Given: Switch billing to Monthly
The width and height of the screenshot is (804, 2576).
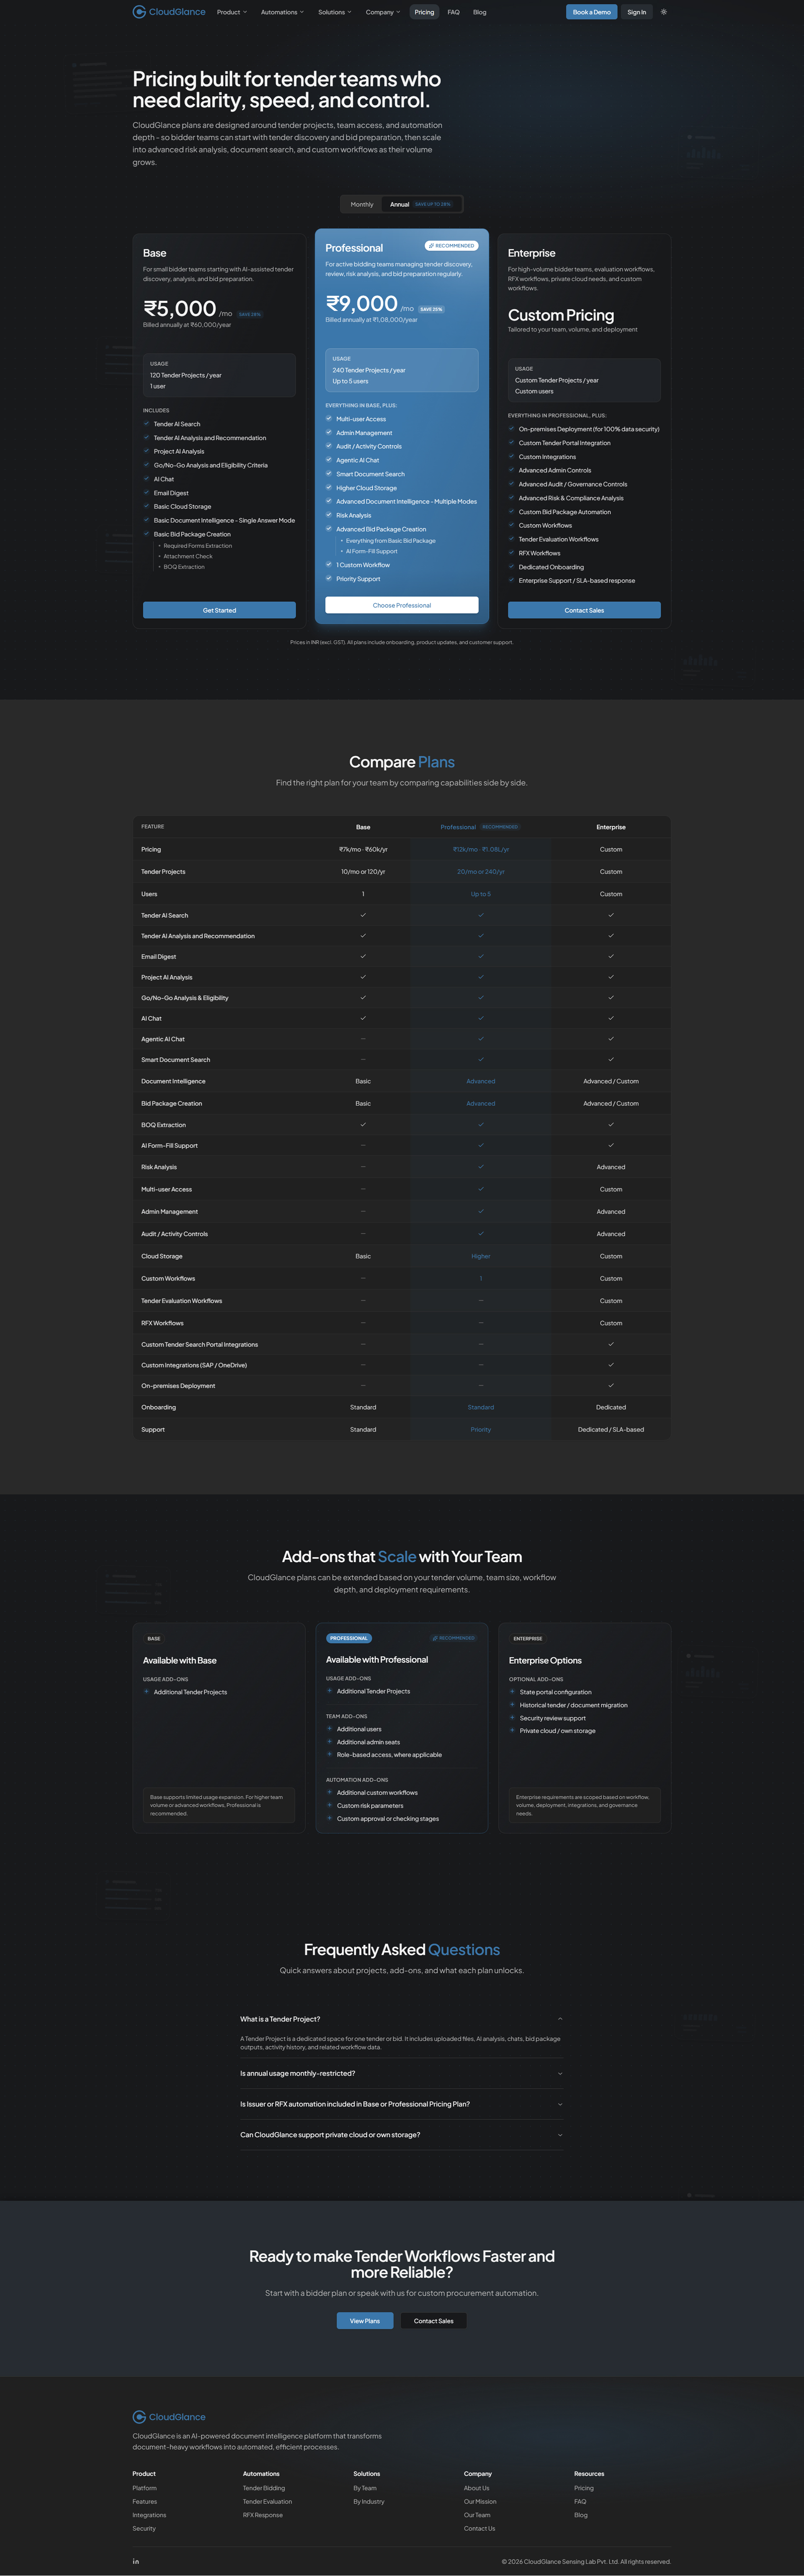Looking at the screenshot, I should pos(362,204).
